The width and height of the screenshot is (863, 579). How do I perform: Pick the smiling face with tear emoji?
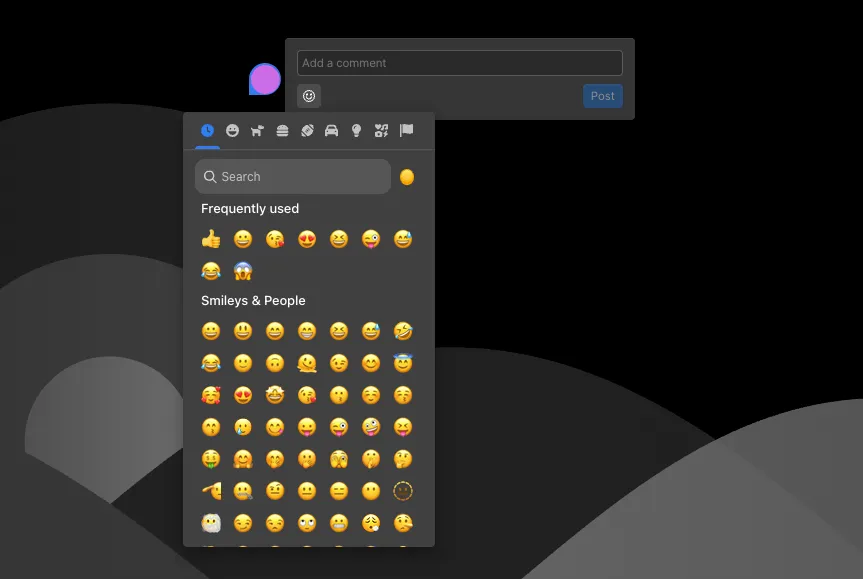click(x=243, y=427)
